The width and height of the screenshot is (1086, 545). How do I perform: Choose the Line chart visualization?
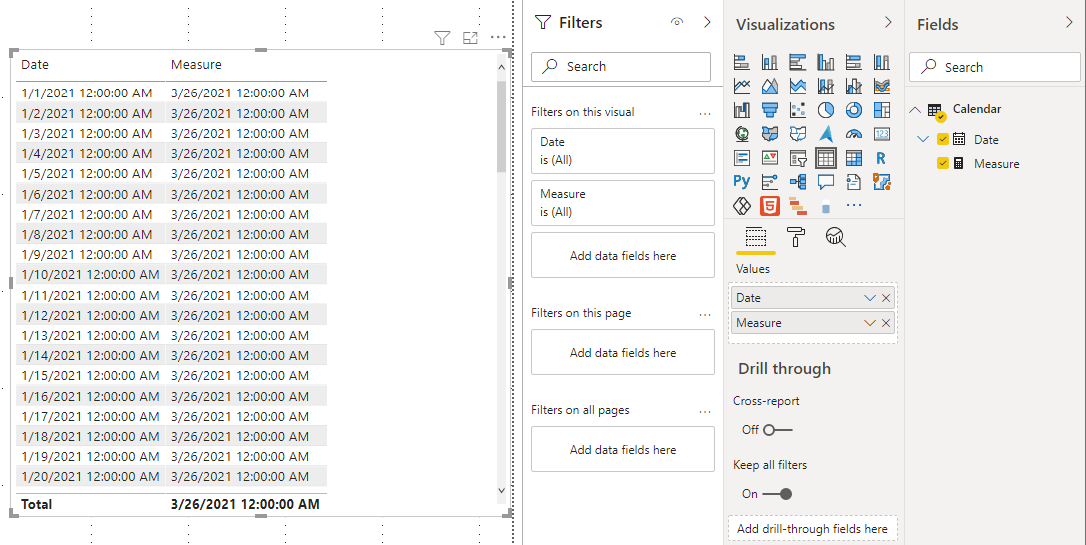click(742, 86)
